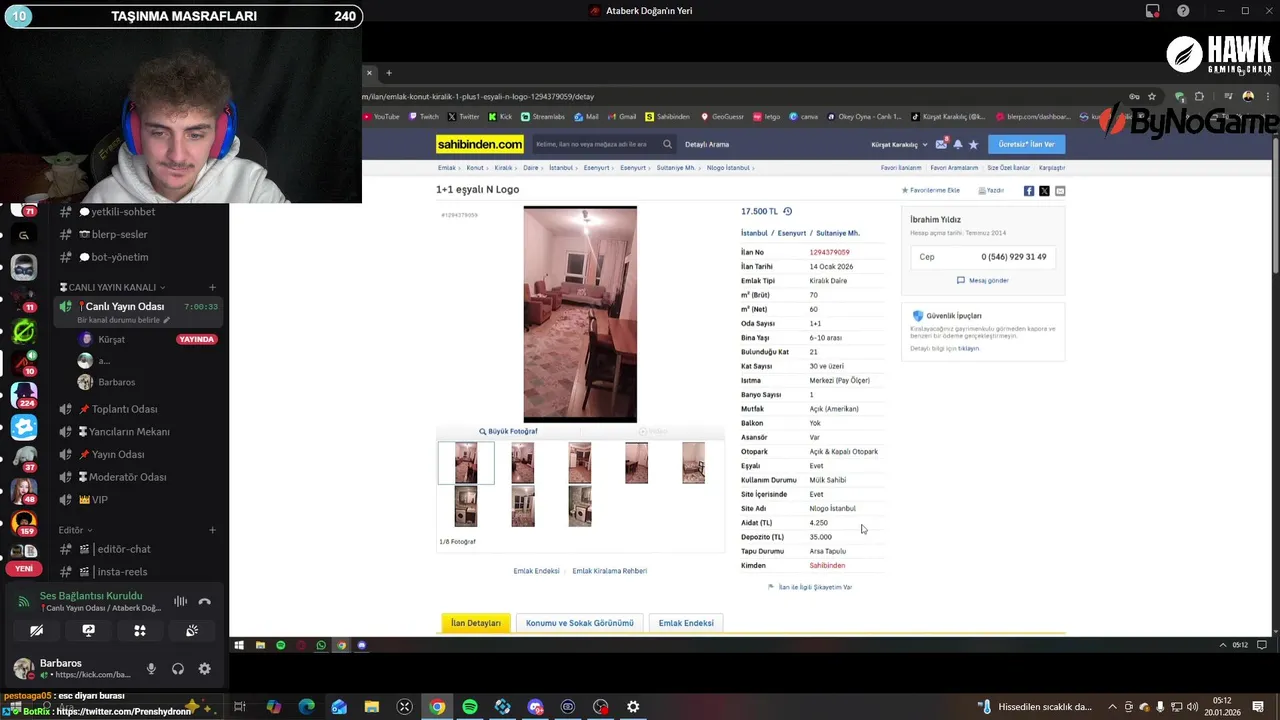Screen dimensions: 1280x720
Task: Show hidden system tray icons
Action: pos(1113,707)
